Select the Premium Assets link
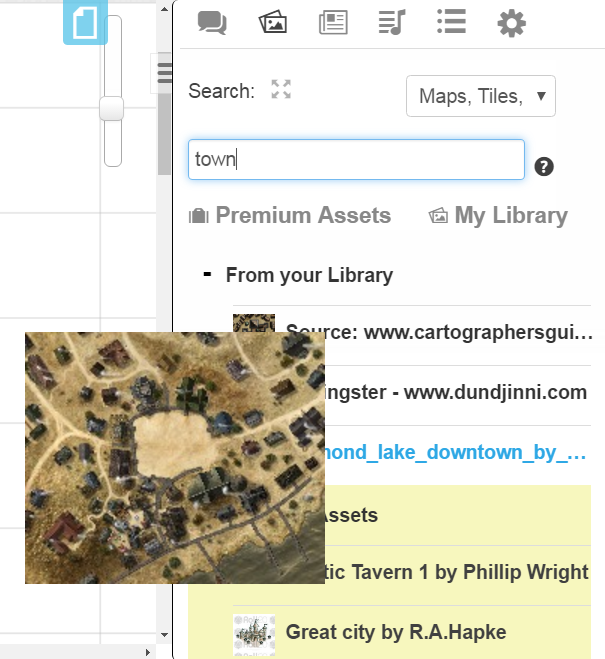 coord(290,215)
